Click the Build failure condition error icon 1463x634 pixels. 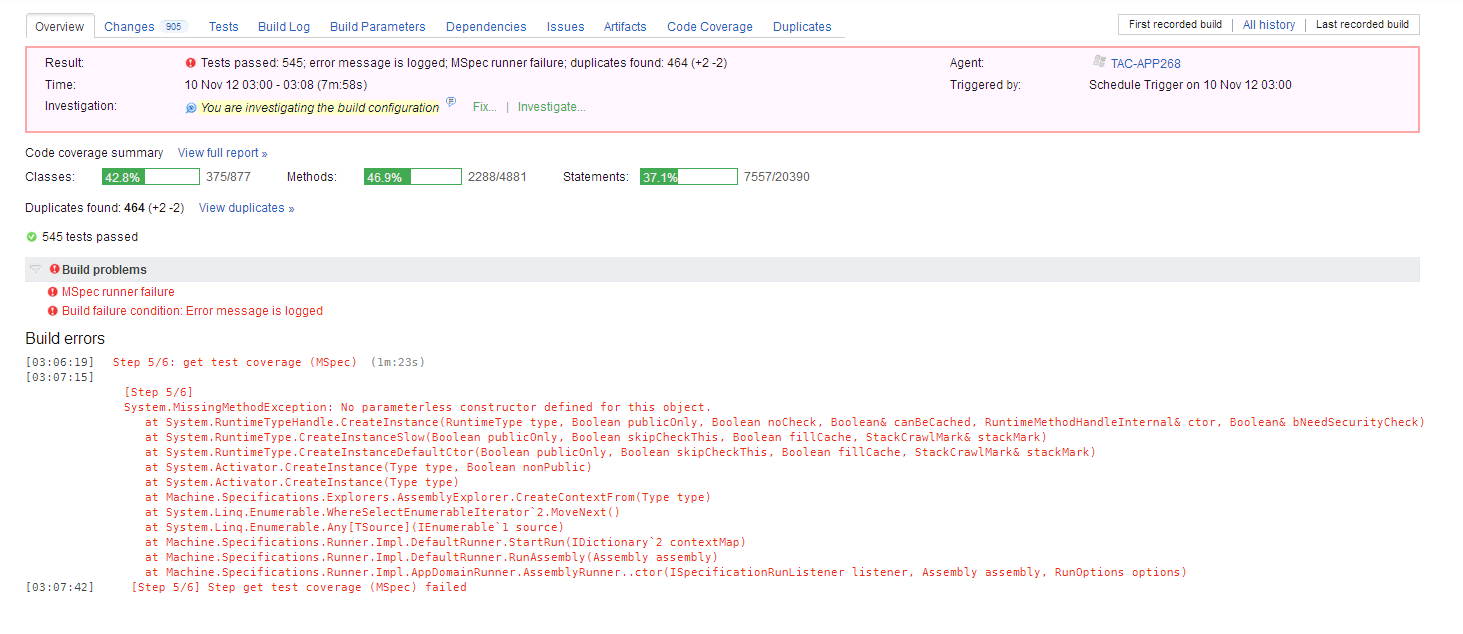tap(53, 311)
